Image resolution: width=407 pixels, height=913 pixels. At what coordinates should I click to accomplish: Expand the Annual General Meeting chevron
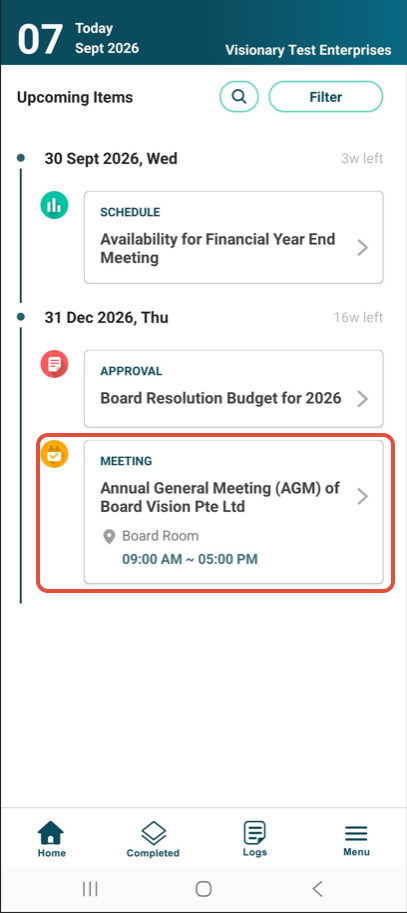[363, 497]
